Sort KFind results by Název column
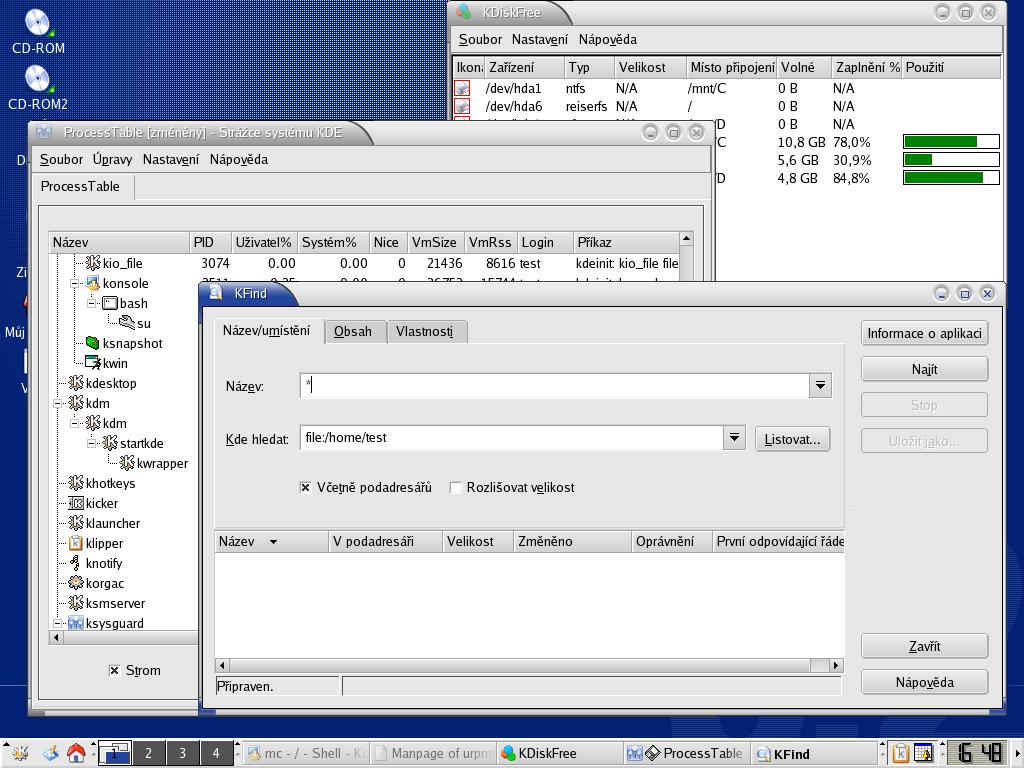 pos(271,541)
